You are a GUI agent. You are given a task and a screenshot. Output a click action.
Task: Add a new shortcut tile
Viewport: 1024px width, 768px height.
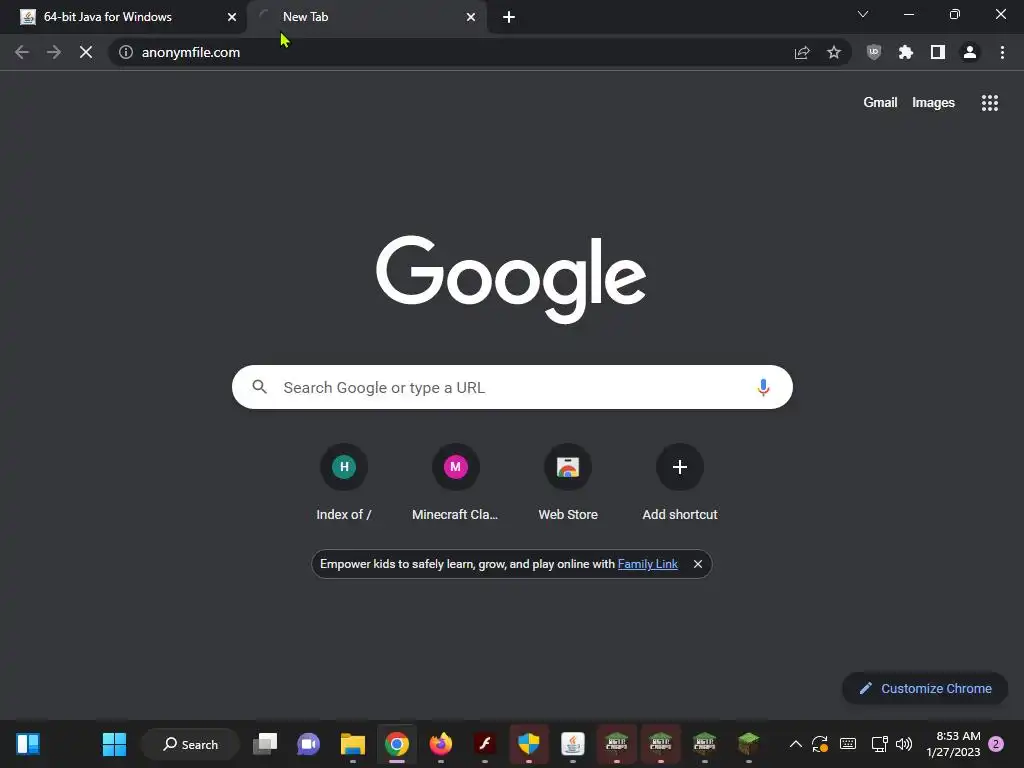point(680,482)
